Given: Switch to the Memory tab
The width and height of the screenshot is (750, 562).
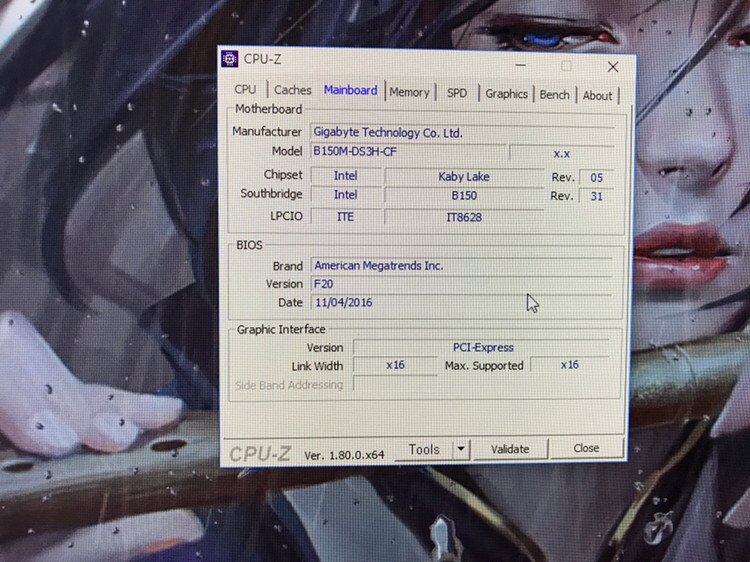Looking at the screenshot, I should point(409,92).
